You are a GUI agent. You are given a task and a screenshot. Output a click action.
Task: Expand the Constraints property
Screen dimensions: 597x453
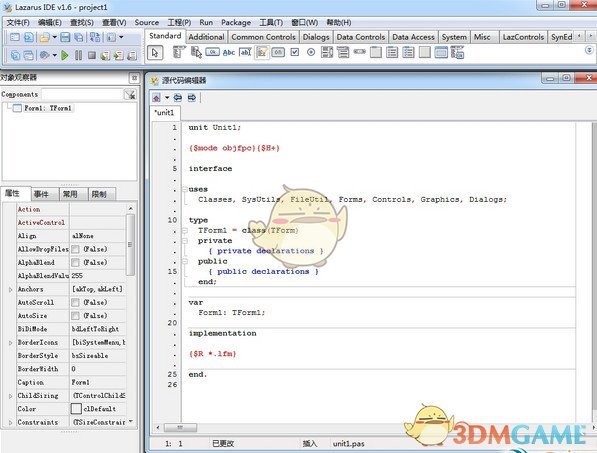[11, 423]
